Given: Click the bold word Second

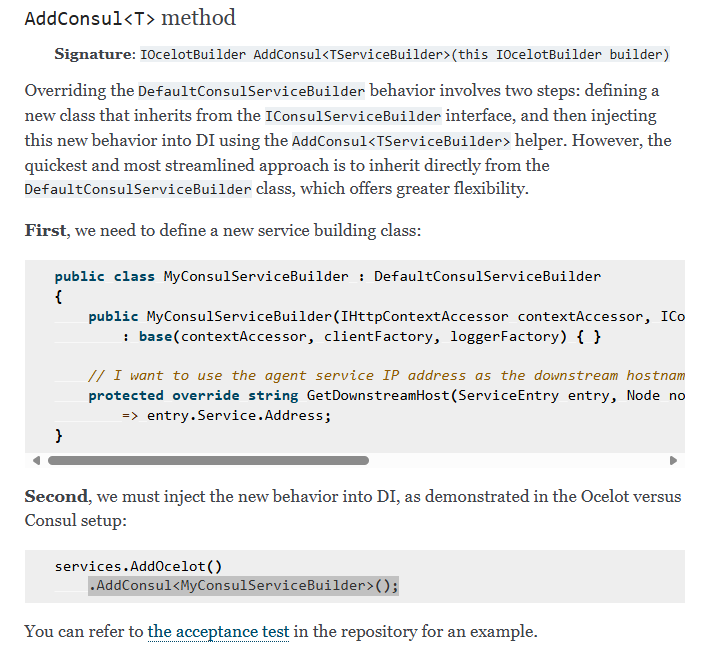Looking at the screenshot, I should tap(56, 497).
